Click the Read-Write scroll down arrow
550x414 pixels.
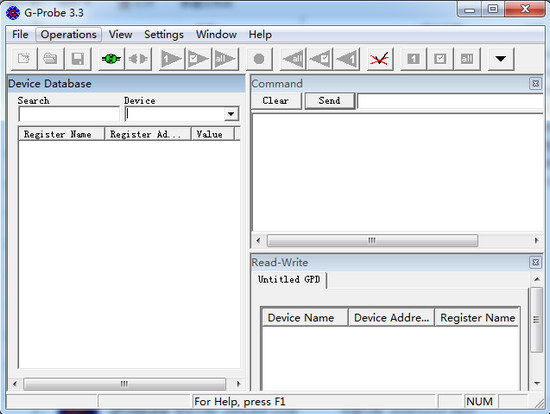(x=537, y=383)
